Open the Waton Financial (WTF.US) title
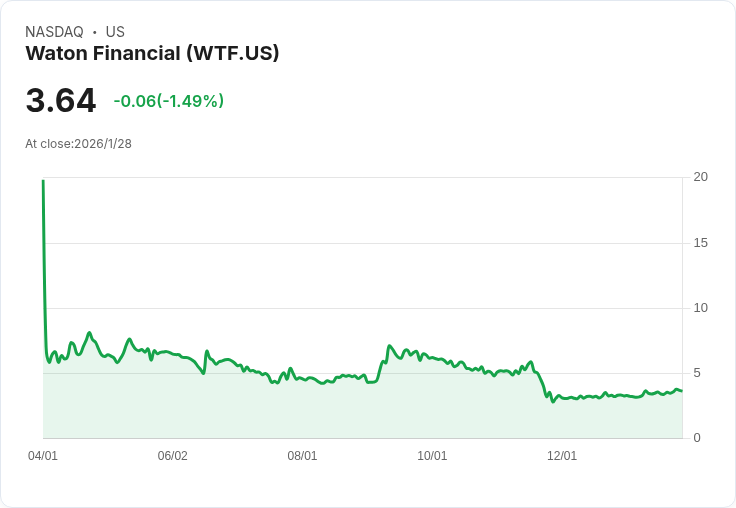 click(152, 54)
